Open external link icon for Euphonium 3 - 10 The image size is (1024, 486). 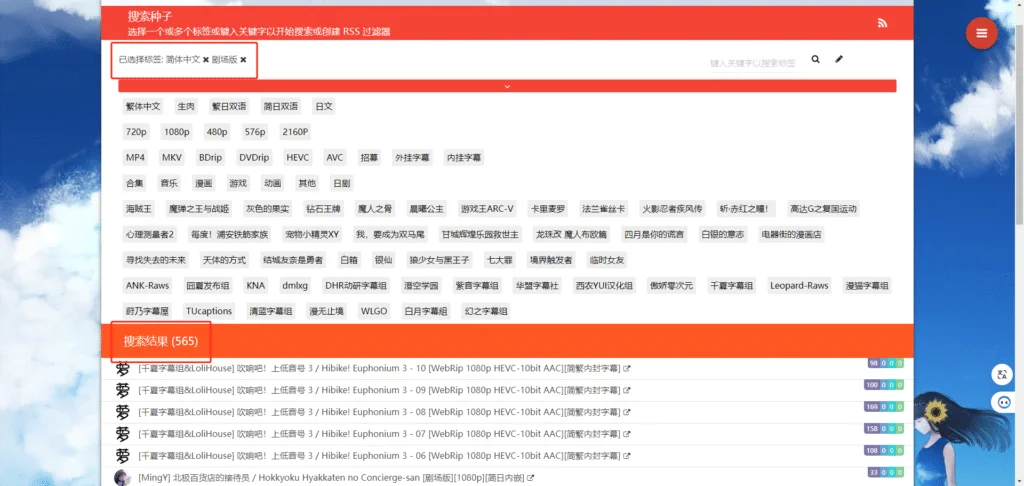pyautogui.click(x=627, y=369)
